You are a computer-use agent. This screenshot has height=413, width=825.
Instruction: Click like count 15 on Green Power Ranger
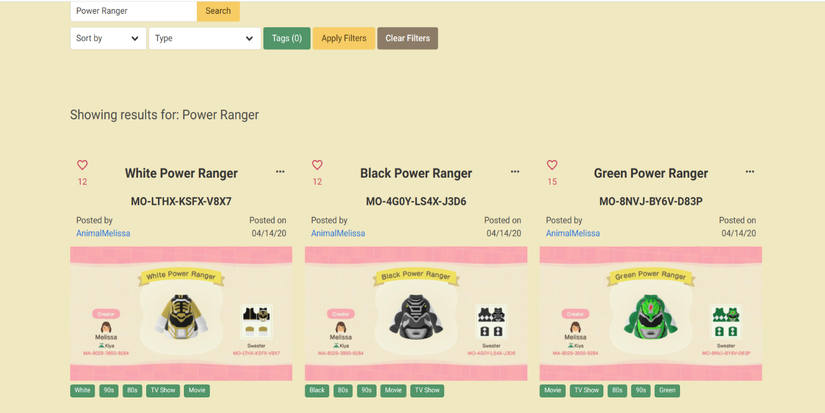[x=552, y=182]
